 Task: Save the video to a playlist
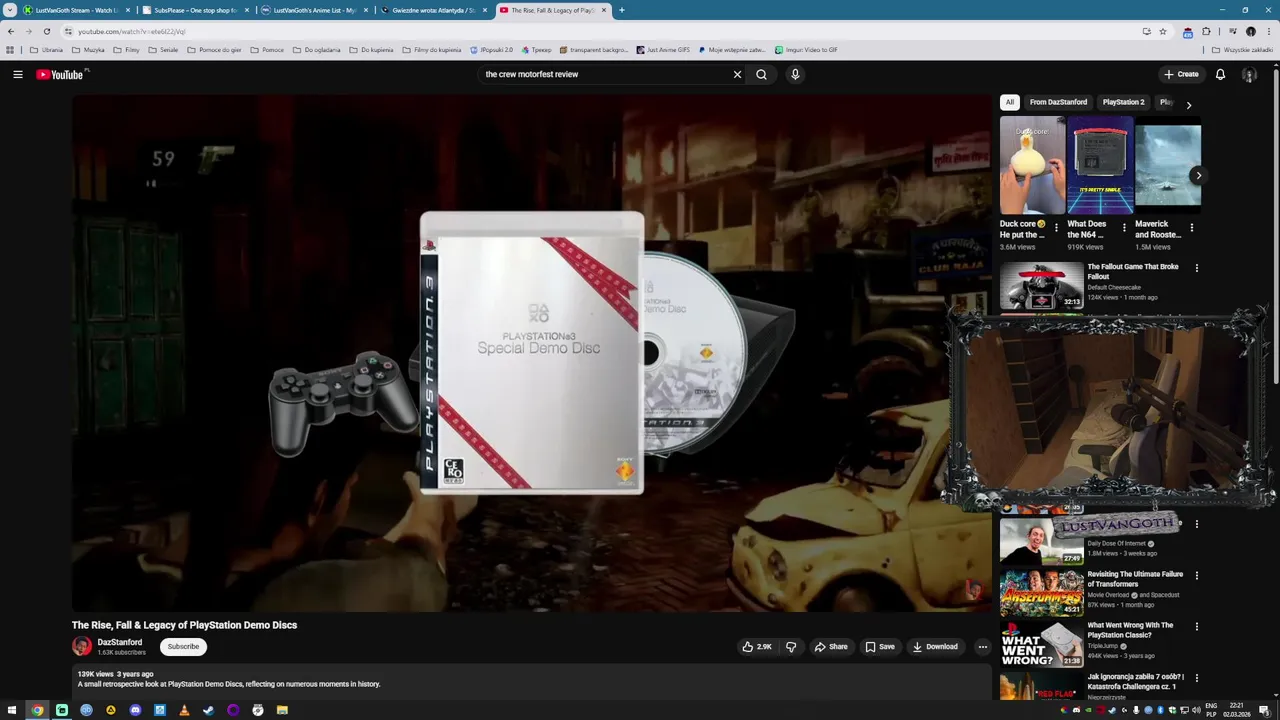[880, 647]
